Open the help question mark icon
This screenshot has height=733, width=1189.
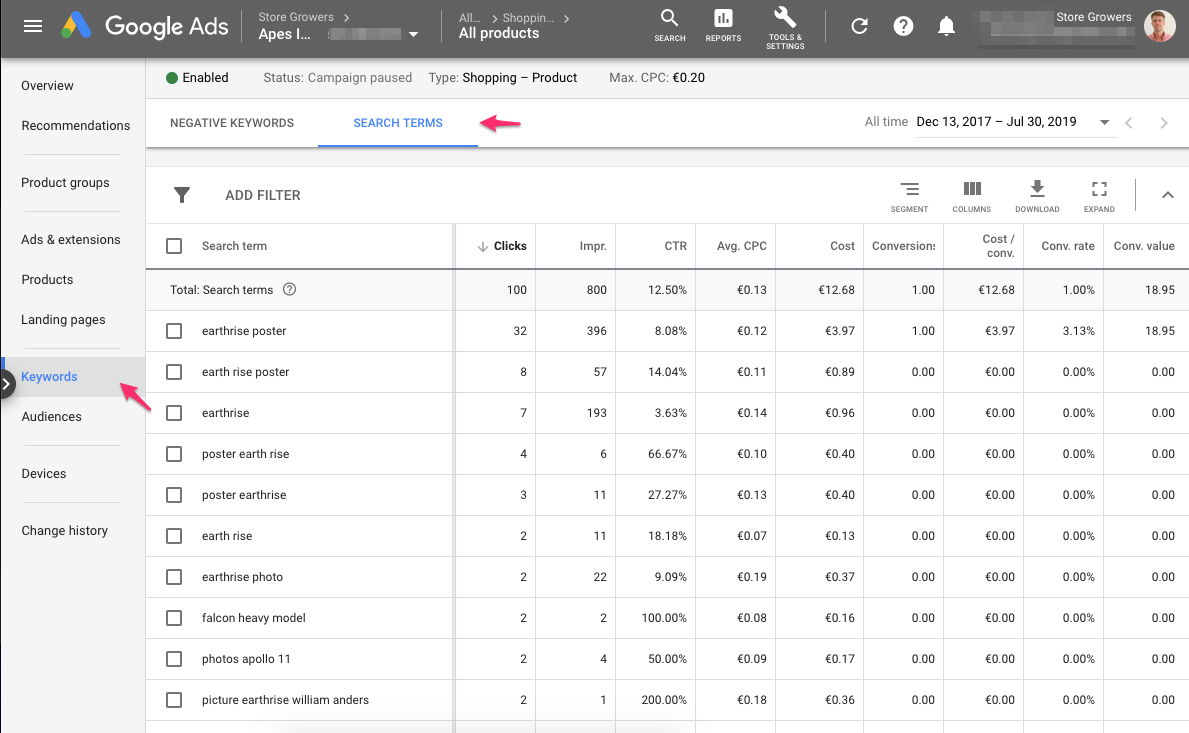(903, 27)
